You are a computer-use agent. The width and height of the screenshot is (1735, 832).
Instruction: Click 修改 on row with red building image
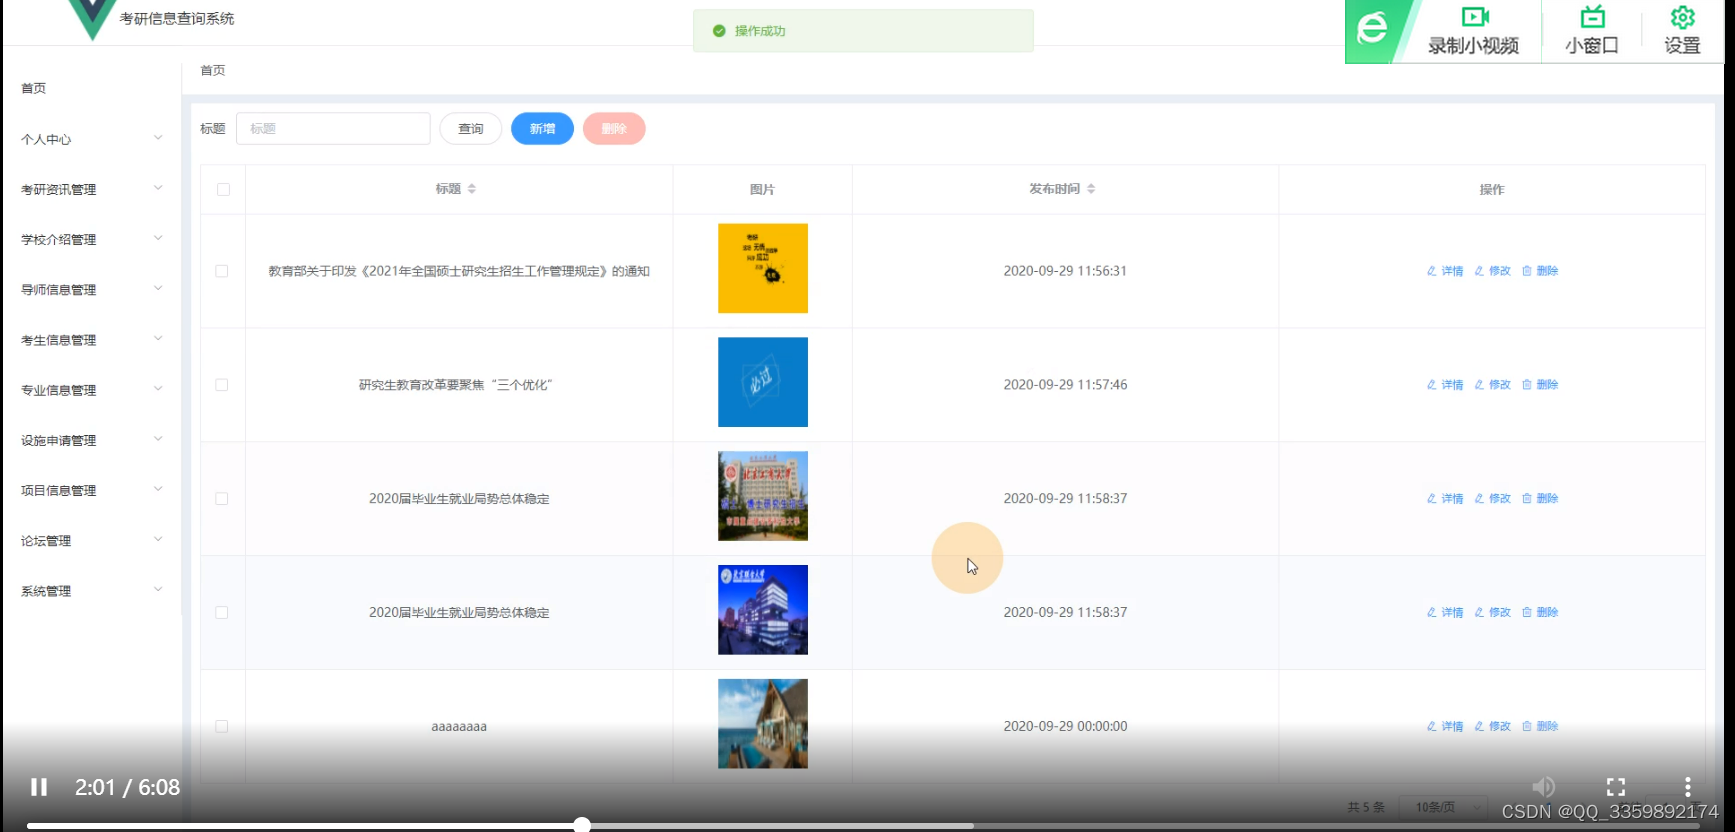point(1492,499)
